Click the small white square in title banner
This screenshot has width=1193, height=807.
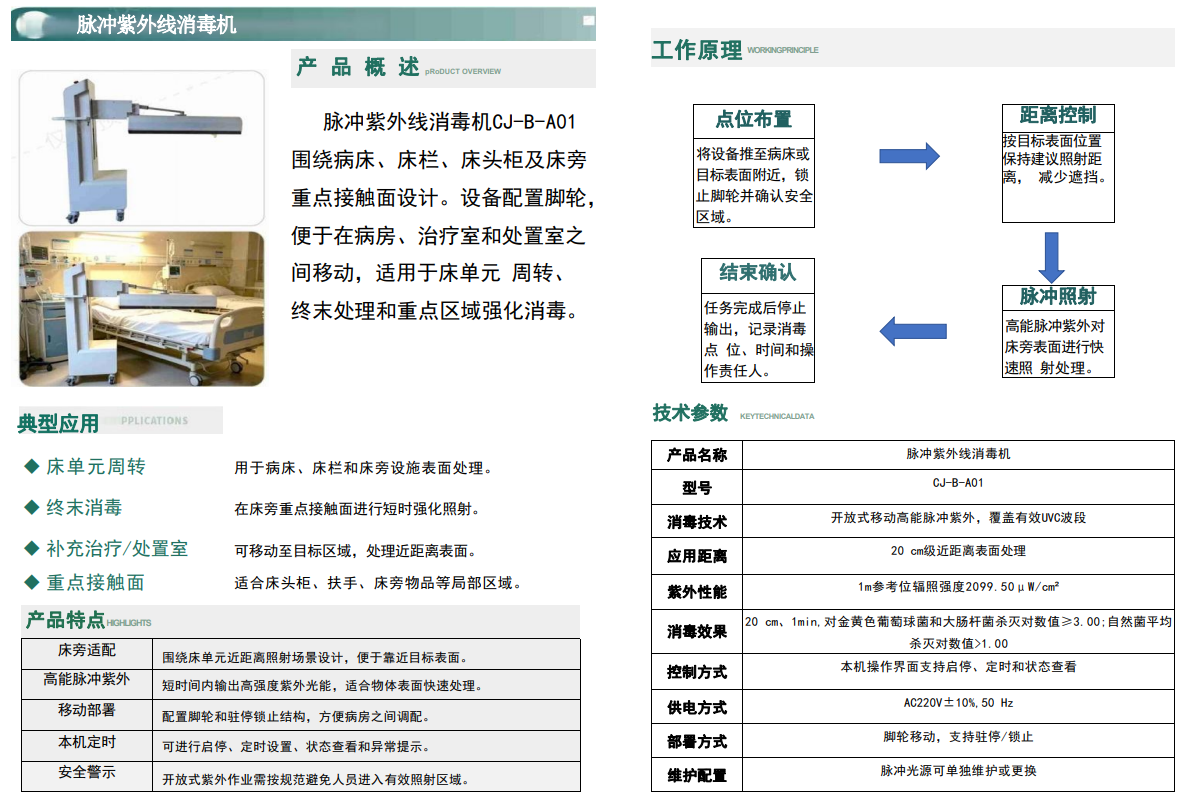point(589,21)
